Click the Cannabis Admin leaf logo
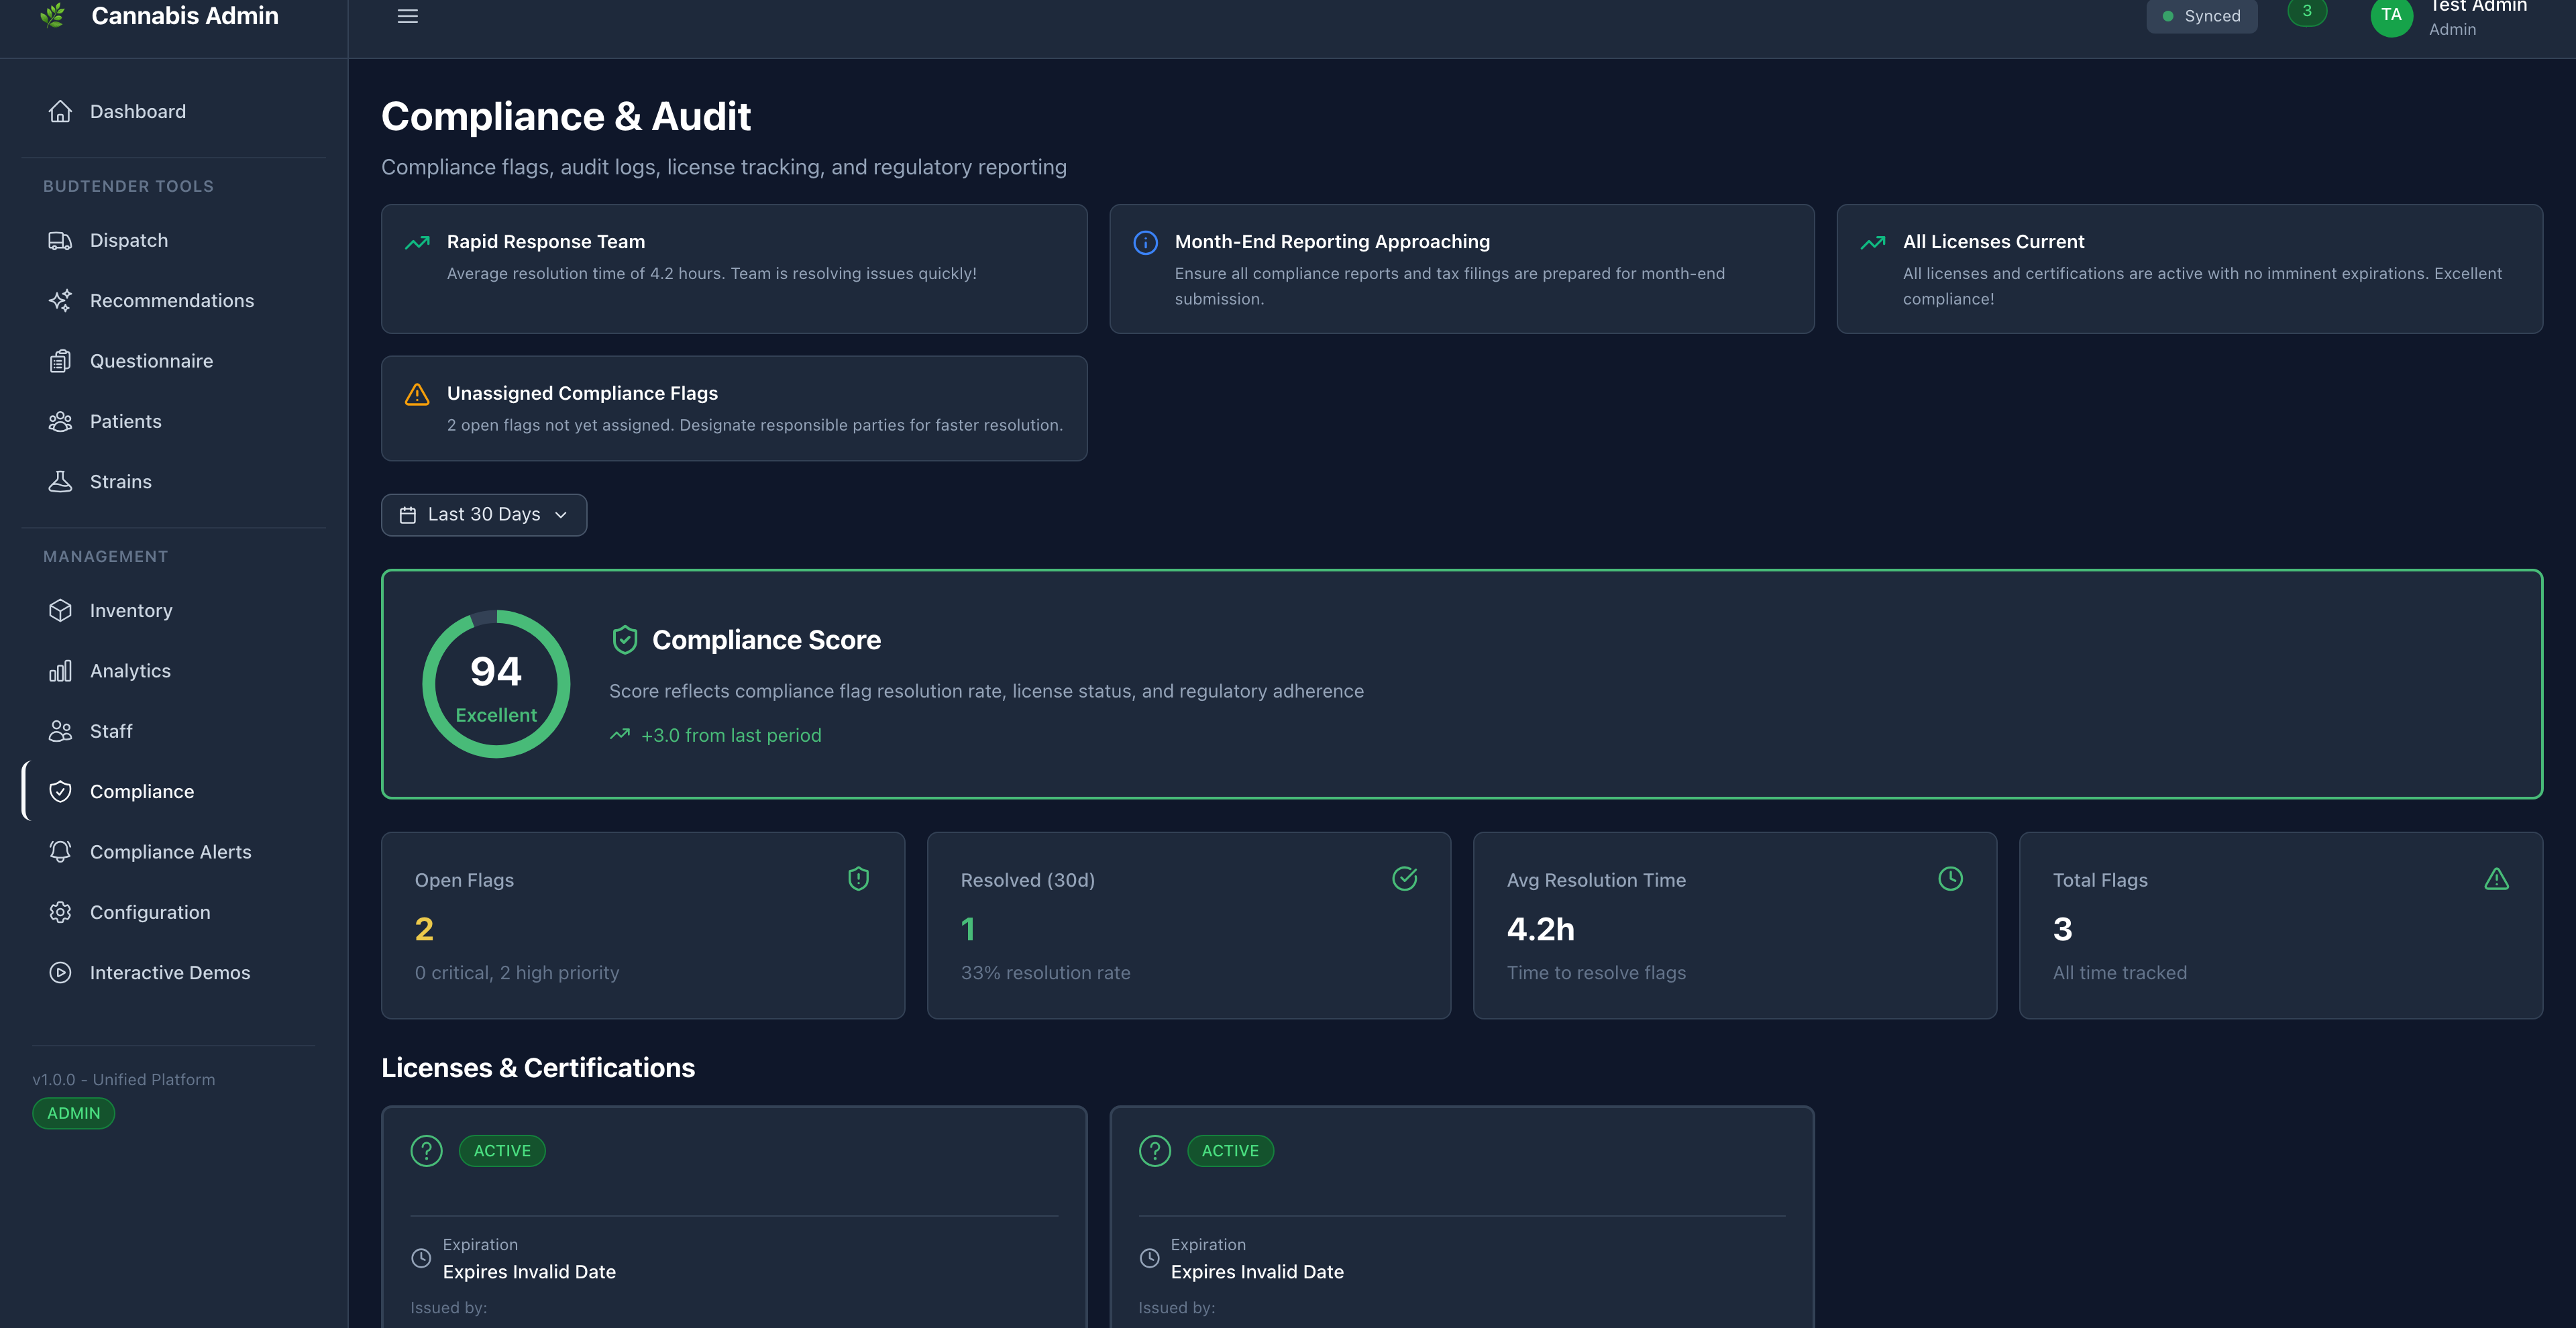The width and height of the screenshot is (2576, 1328). 53,15
